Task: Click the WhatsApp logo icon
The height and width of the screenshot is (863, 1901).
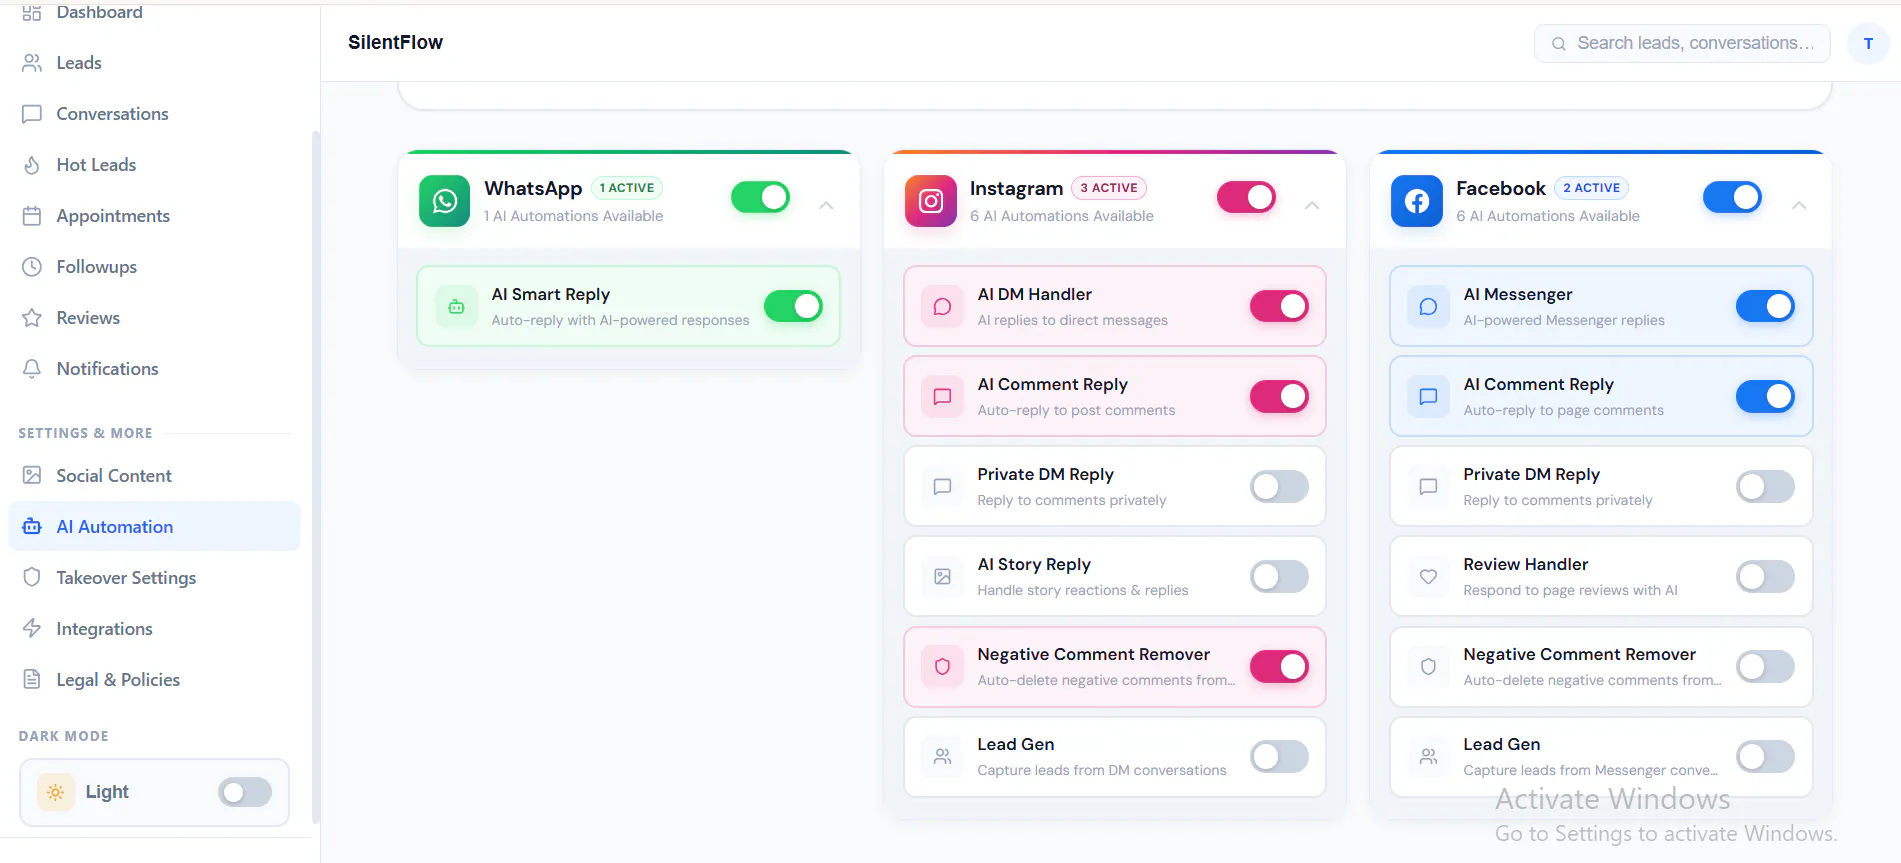Action: pyautogui.click(x=444, y=201)
